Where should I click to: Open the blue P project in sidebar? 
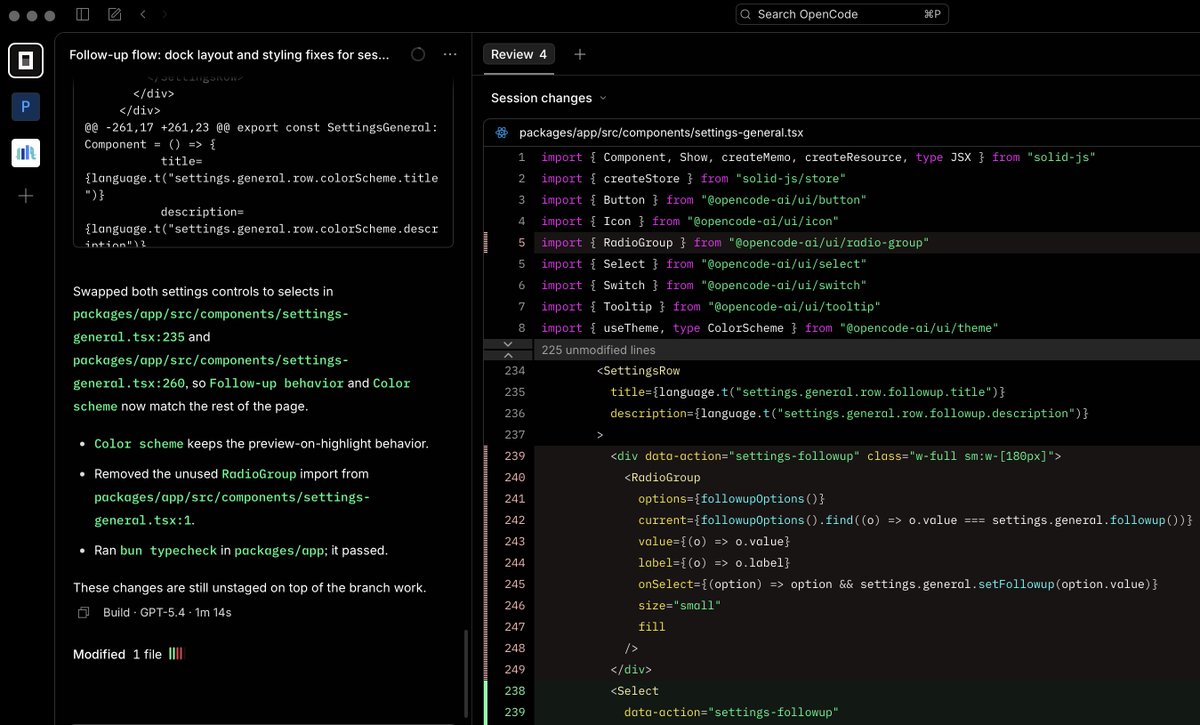tap(26, 107)
